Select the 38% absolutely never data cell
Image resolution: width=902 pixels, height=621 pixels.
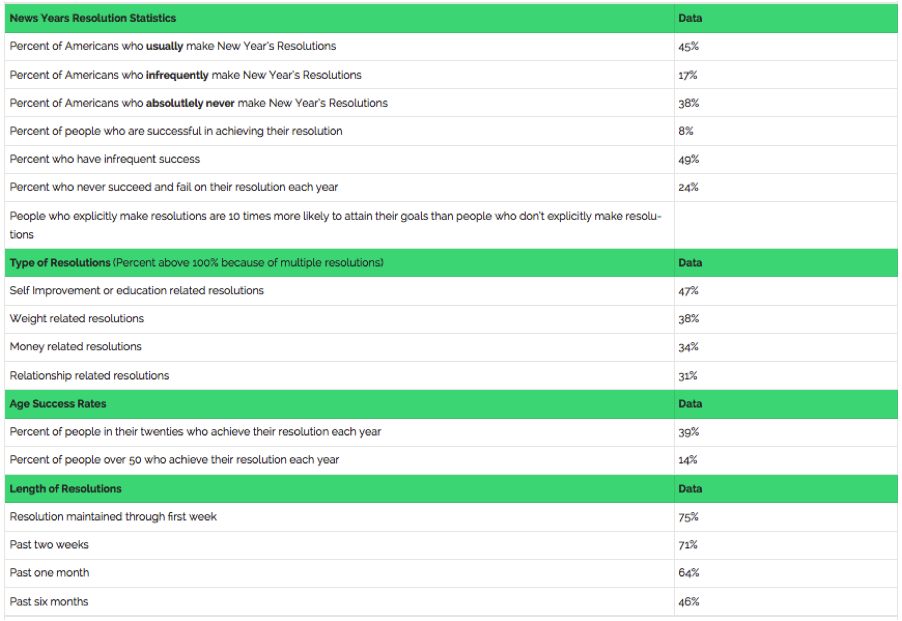tap(689, 104)
